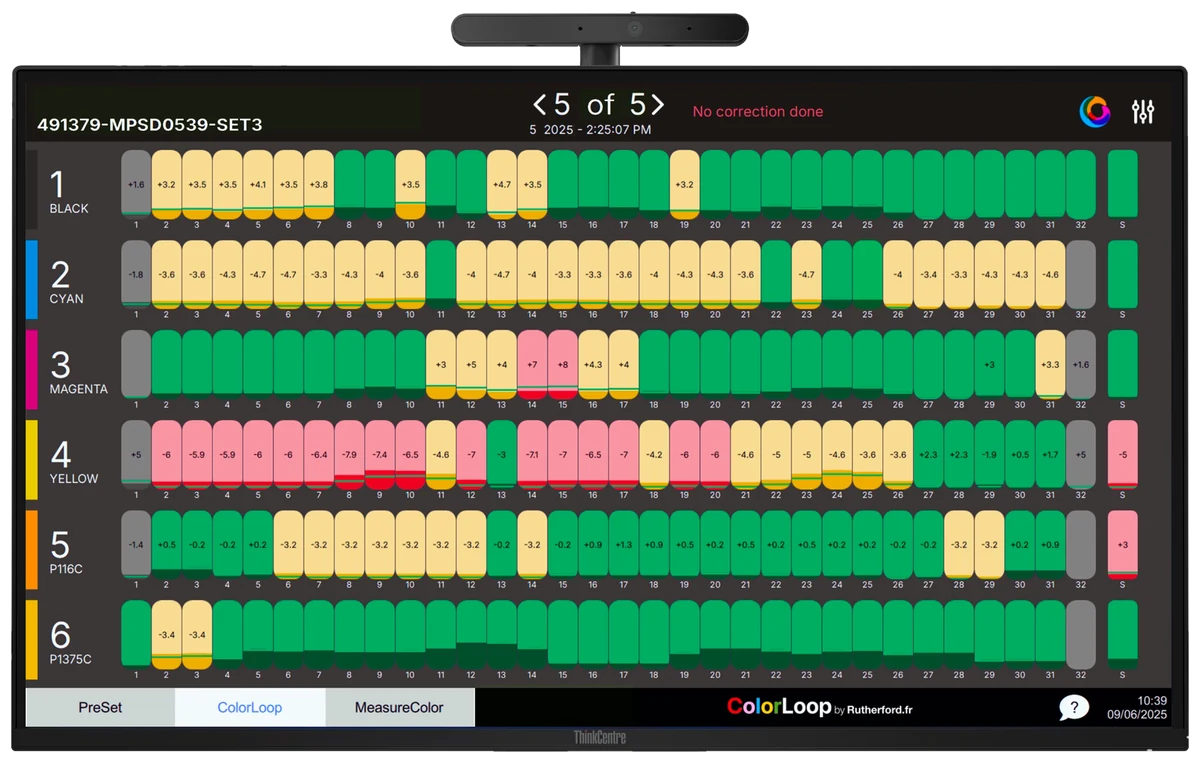Select Magenta ink key 15 reading +8
This screenshot has width=1200, height=763.
563,364
